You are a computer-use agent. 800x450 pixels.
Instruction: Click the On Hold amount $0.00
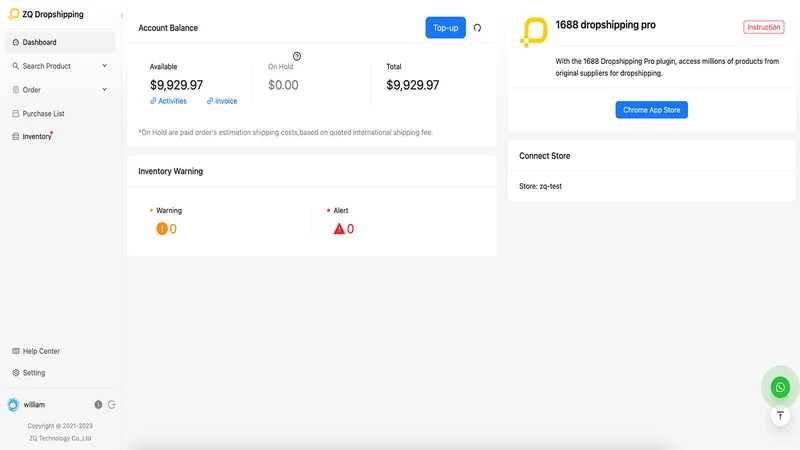point(283,85)
